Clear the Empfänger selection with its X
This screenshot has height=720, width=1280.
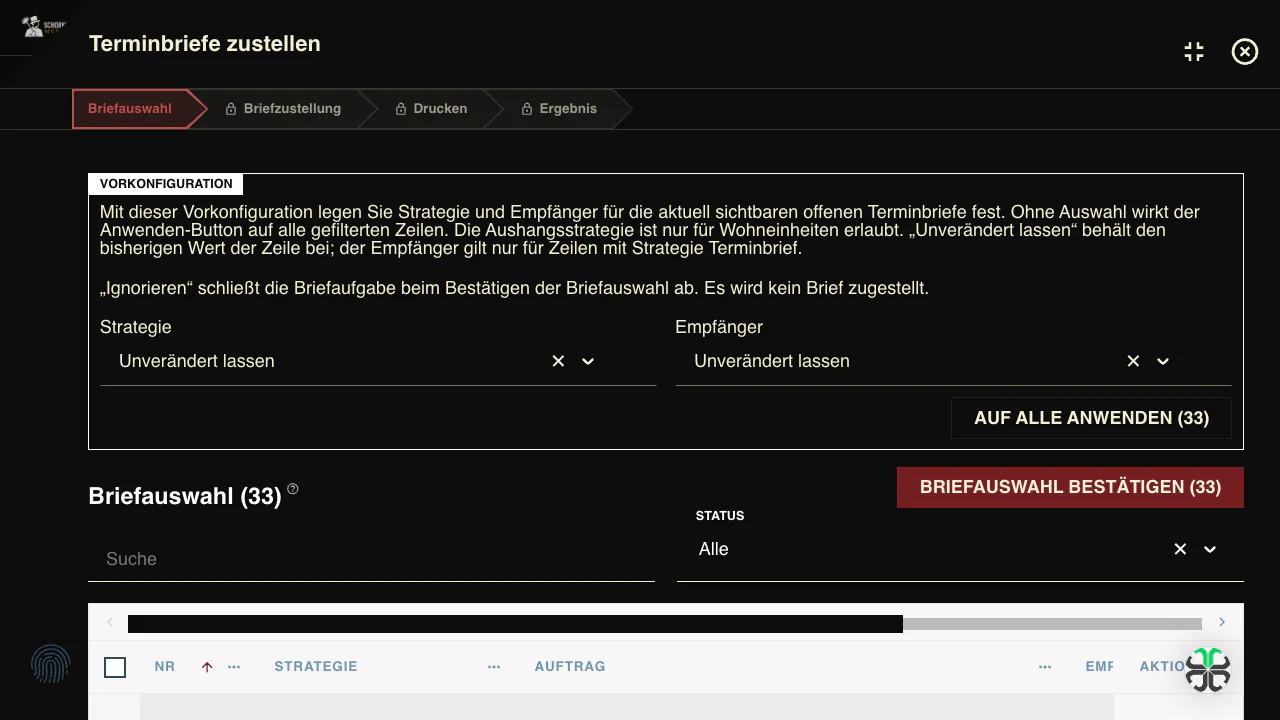(x=1133, y=361)
